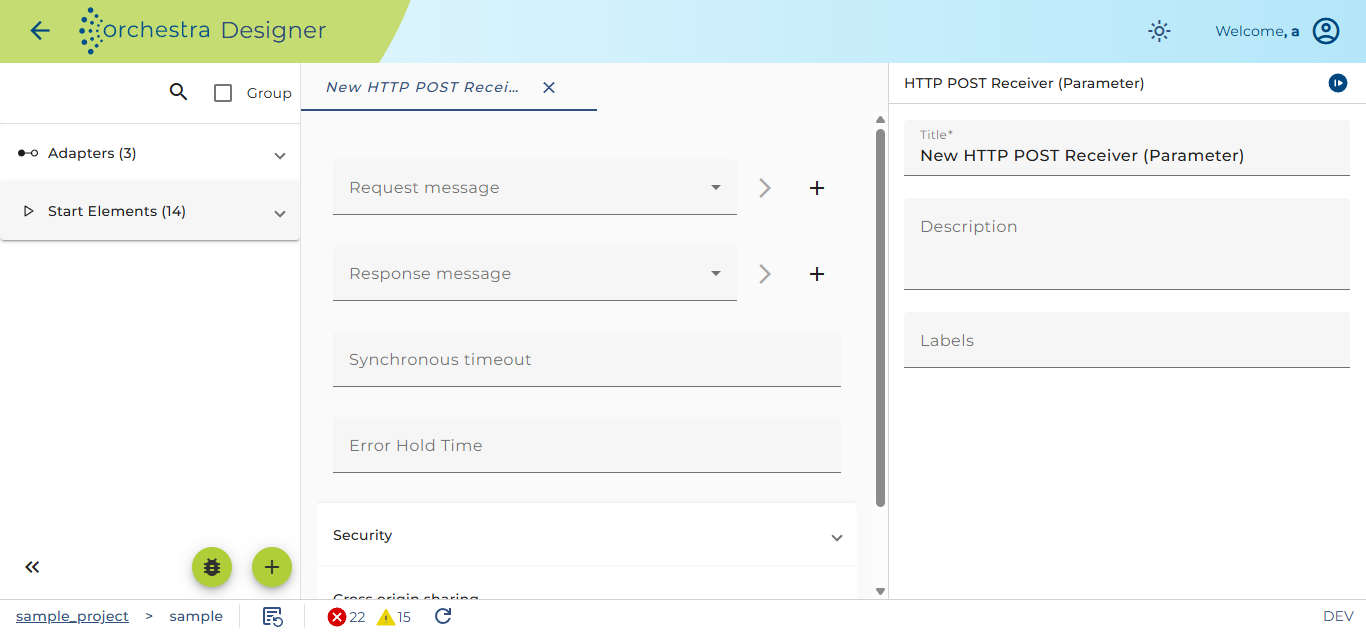Collapse sidebar with double chevron icon
1366x632 pixels.
pyautogui.click(x=32, y=567)
